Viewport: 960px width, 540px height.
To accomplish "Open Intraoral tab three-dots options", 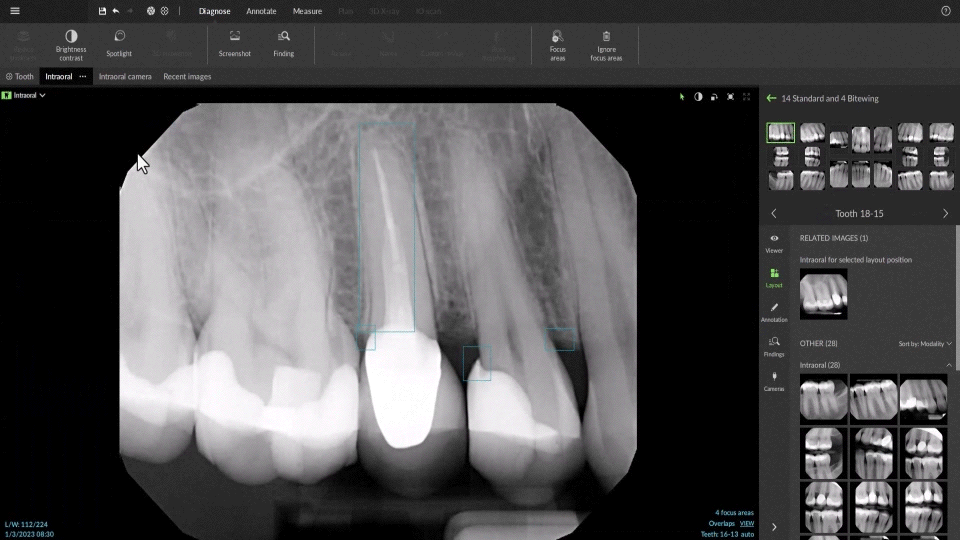I will pyautogui.click(x=83, y=77).
